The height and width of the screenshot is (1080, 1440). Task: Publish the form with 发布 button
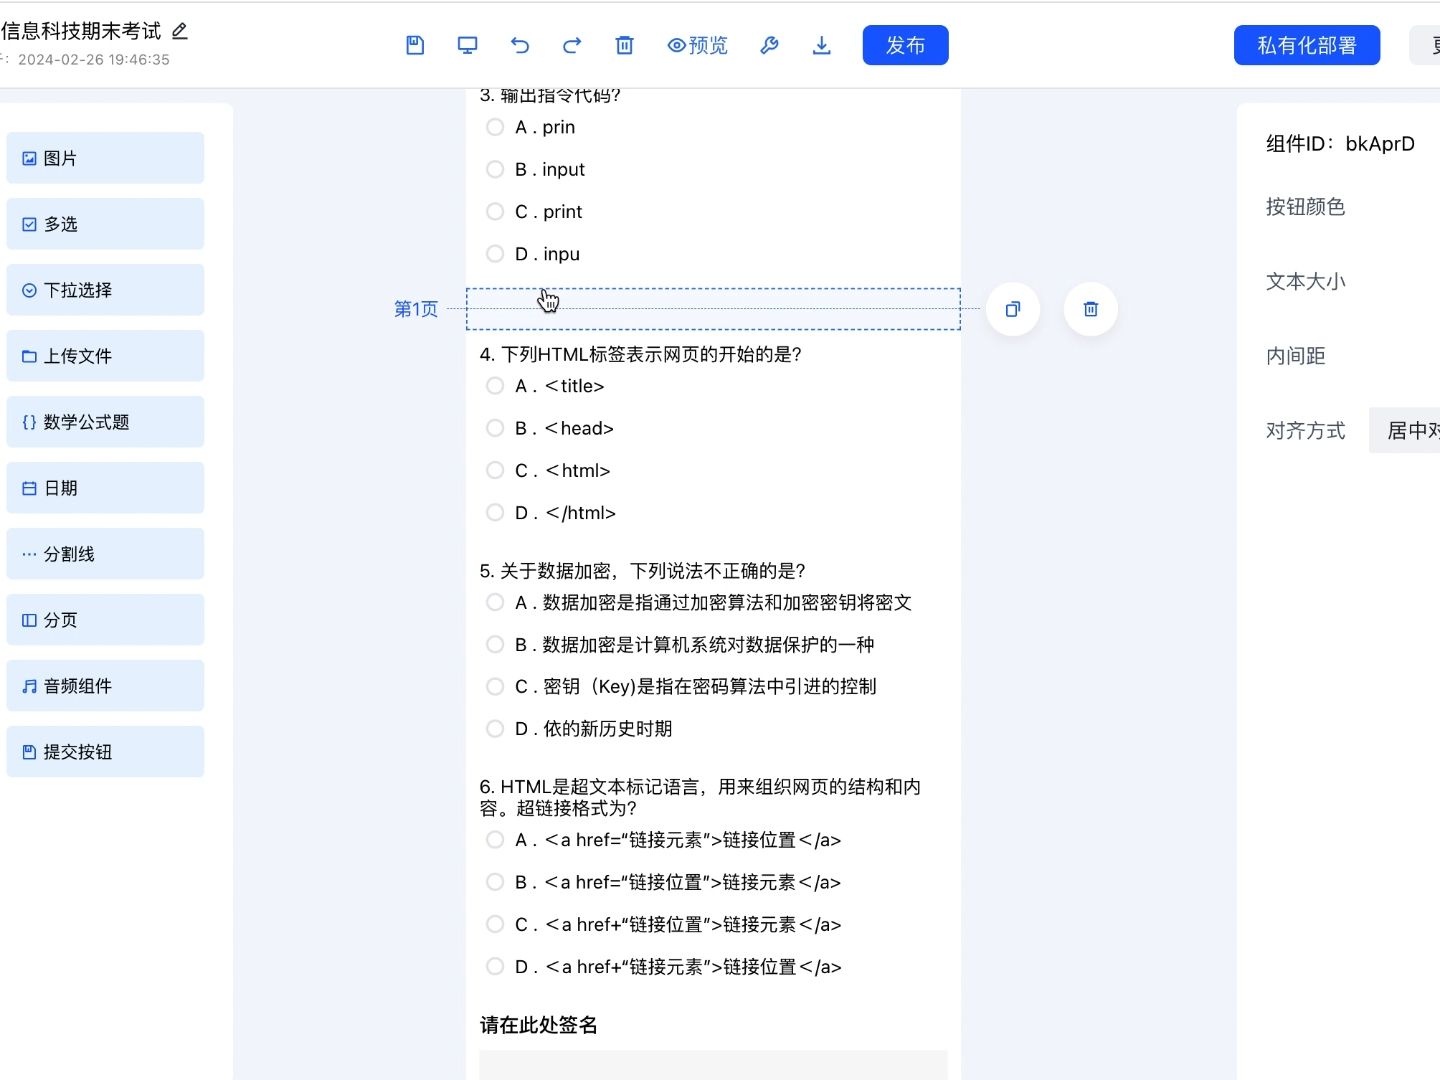tap(905, 45)
